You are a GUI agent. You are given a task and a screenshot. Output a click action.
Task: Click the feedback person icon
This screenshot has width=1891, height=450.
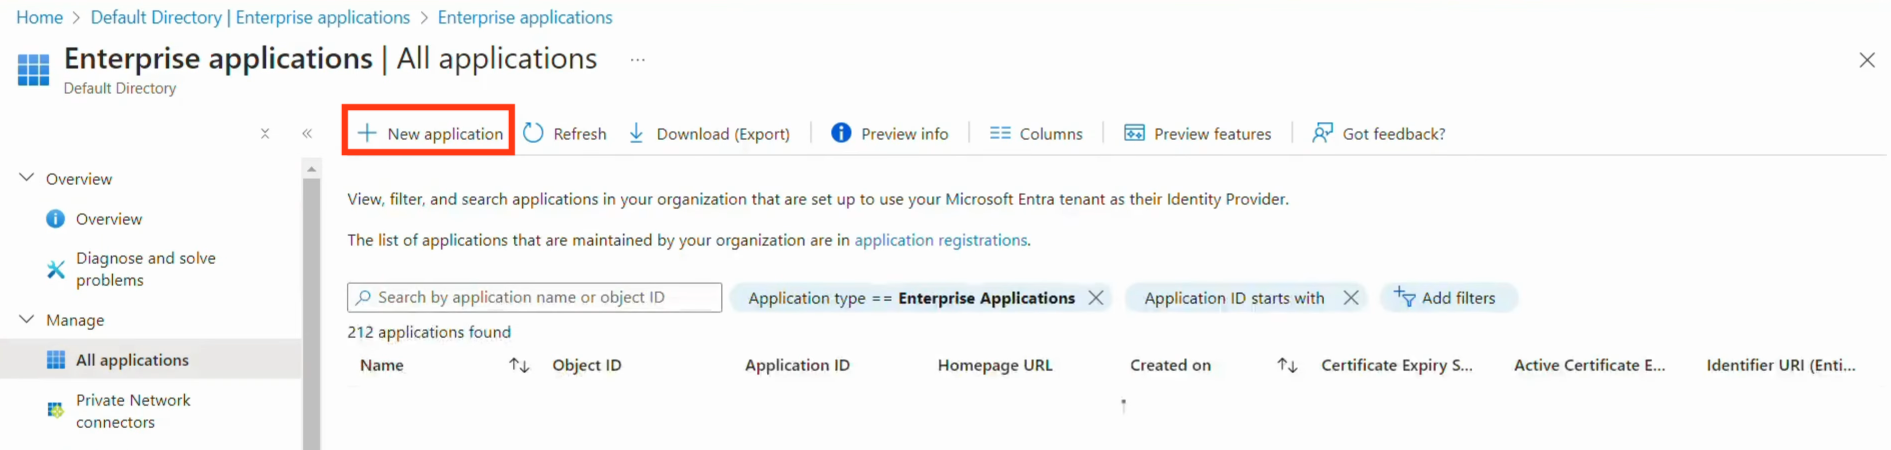[1322, 133]
